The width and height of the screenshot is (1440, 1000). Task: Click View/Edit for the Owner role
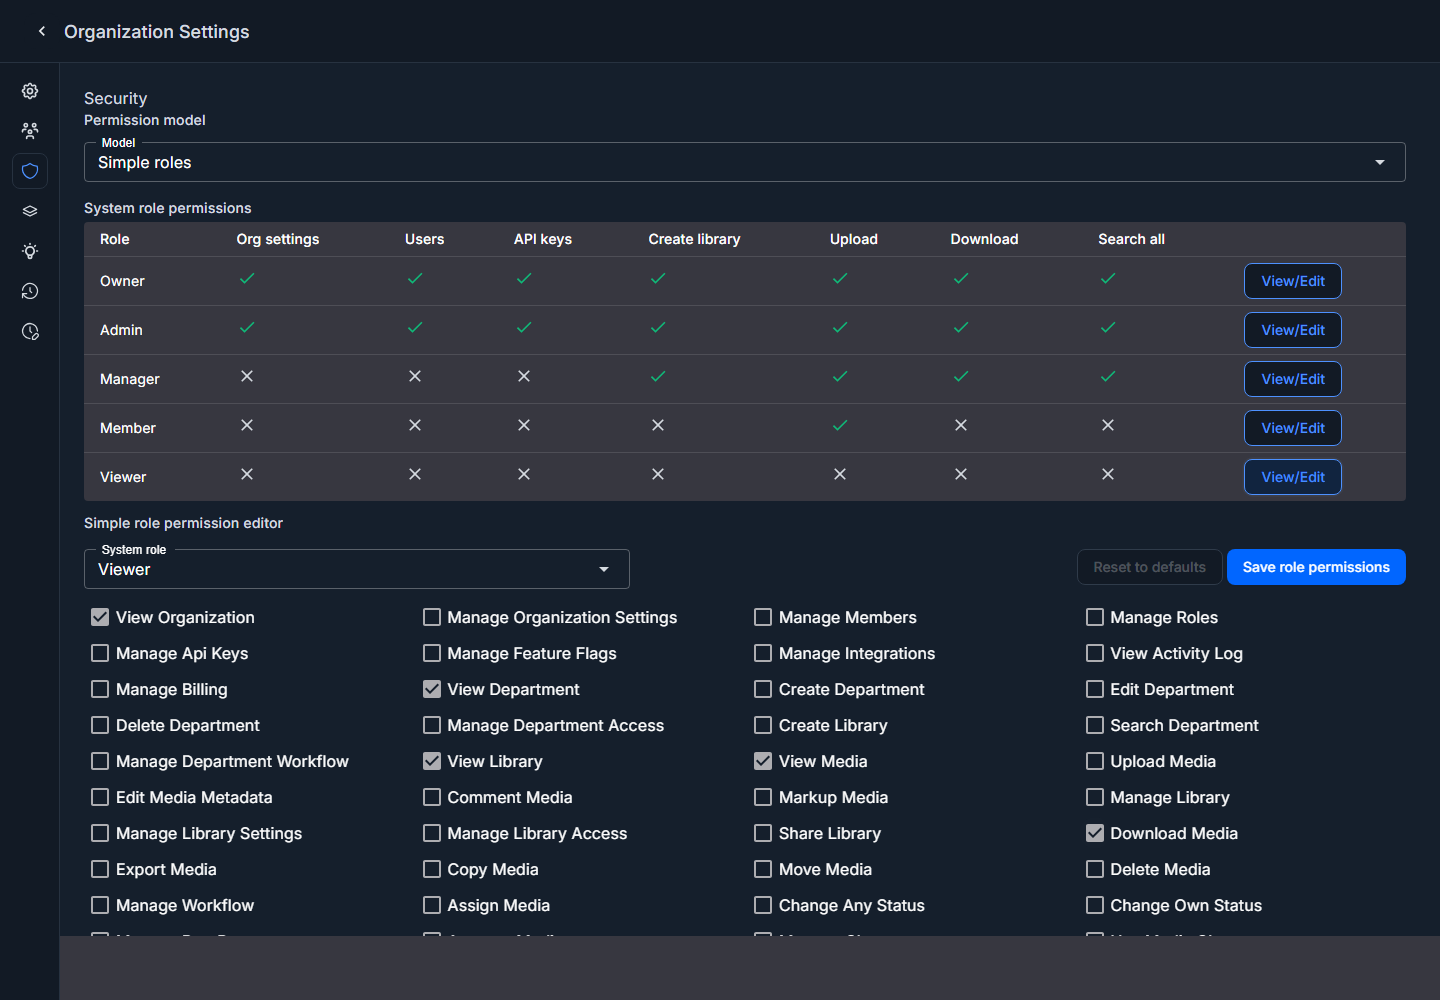coord(1293,281)
